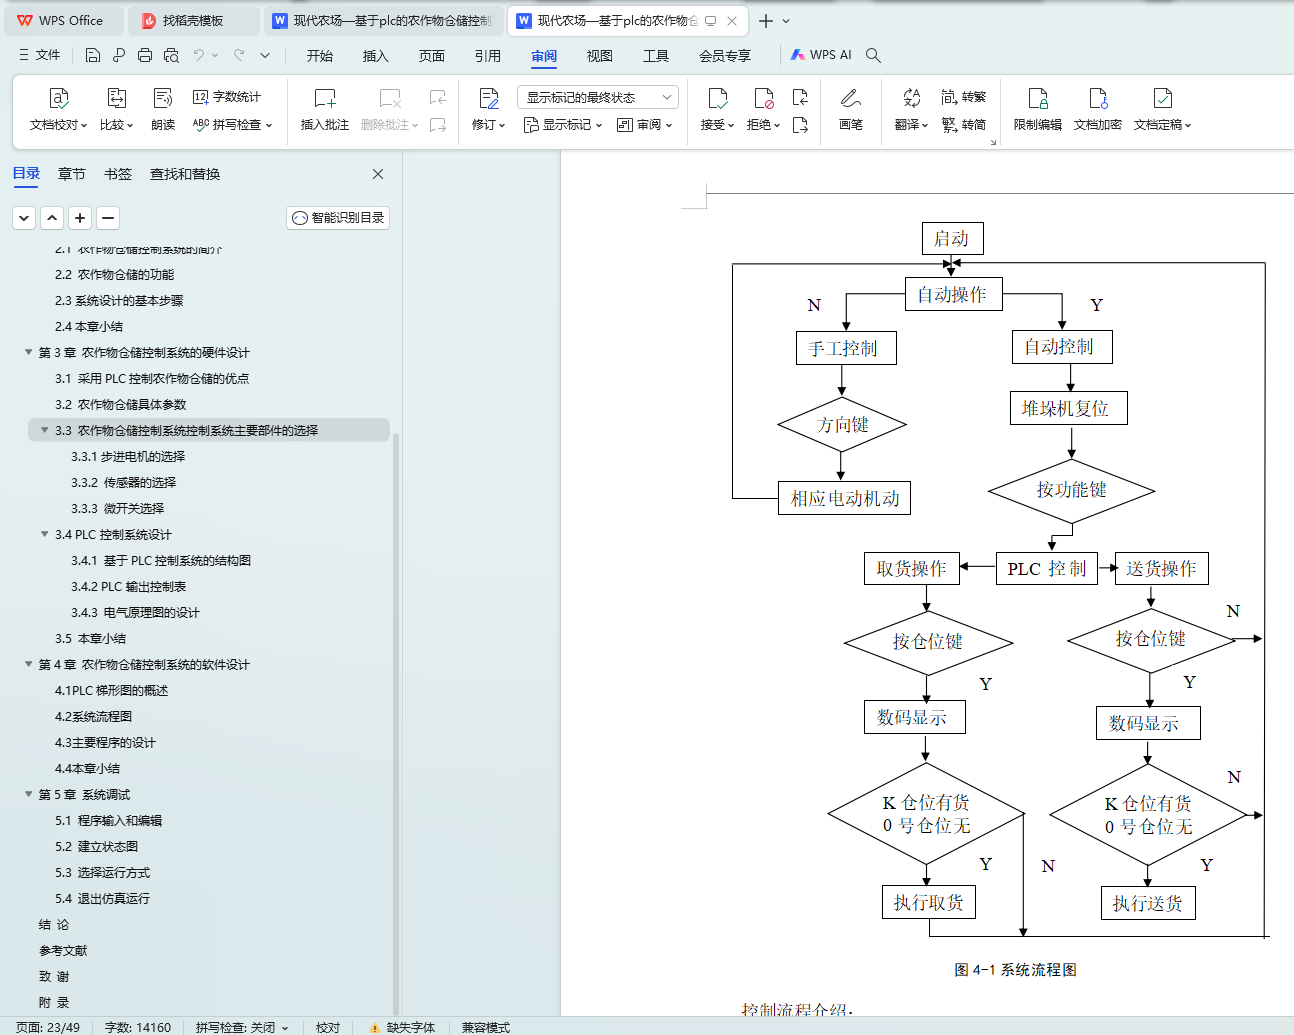Jump to 3.3.1 步进电机的选择 heading

128,456
